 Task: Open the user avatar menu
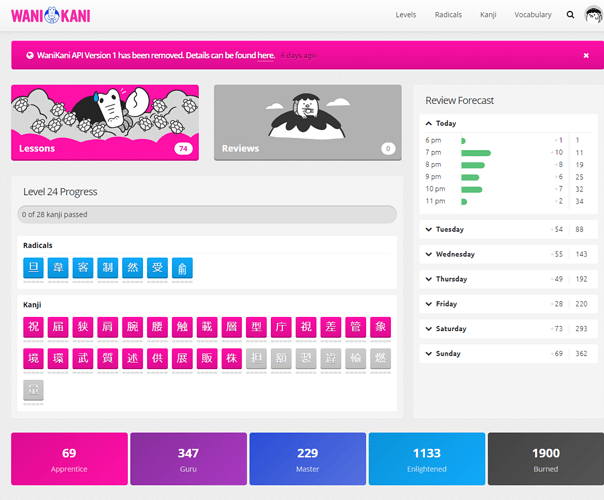pyautogui.click(x=594, y=15)
